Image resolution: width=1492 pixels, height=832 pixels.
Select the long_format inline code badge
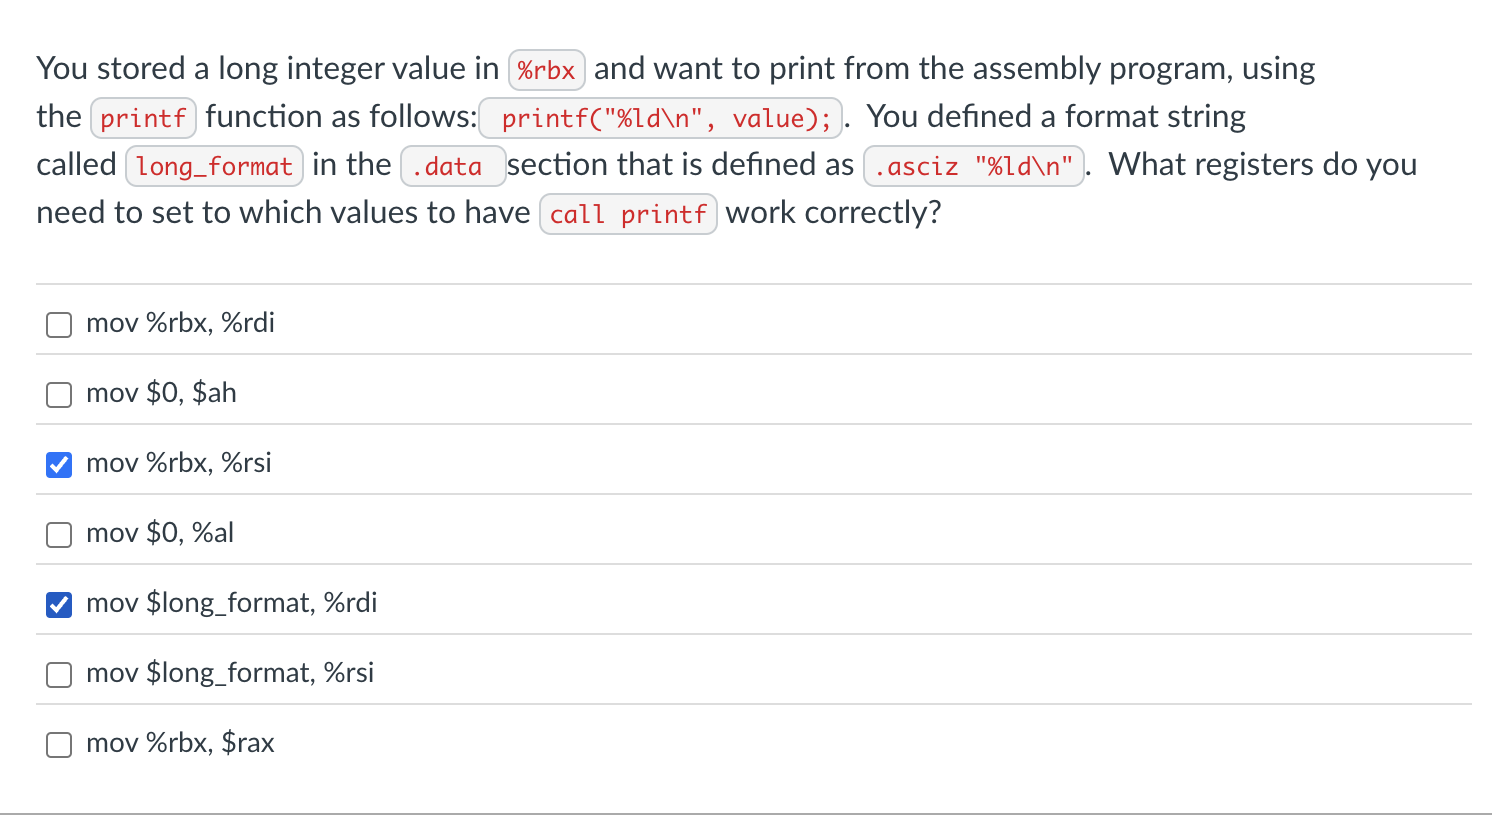pos(213,166)
